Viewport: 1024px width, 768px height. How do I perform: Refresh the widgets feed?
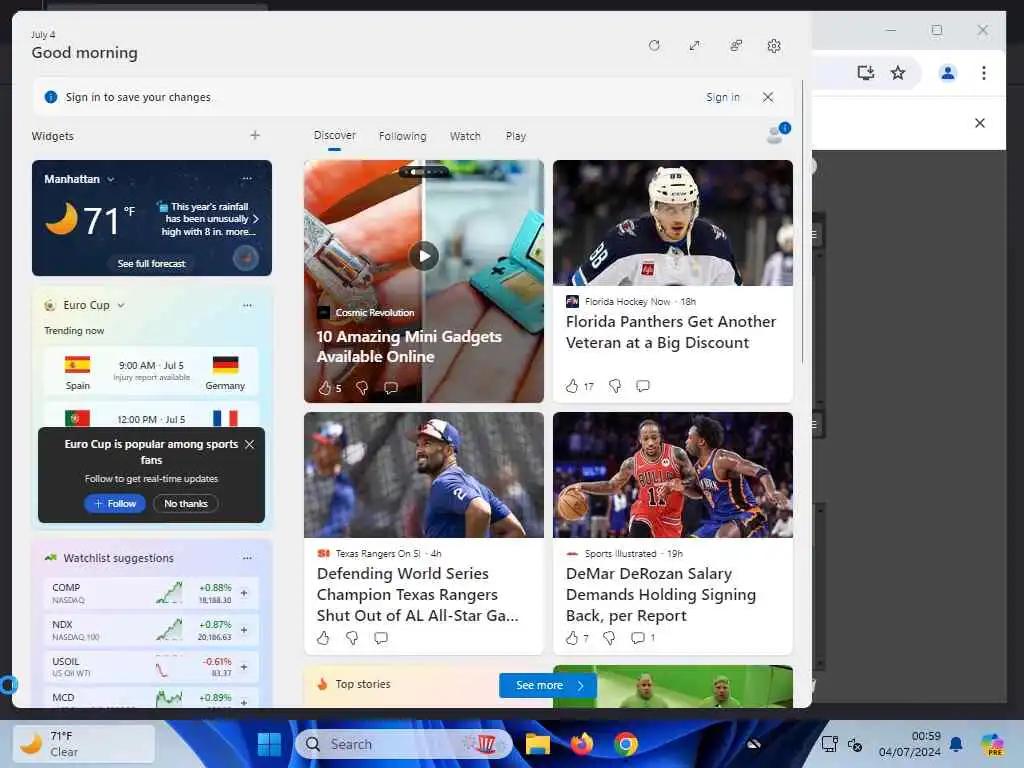654,45
